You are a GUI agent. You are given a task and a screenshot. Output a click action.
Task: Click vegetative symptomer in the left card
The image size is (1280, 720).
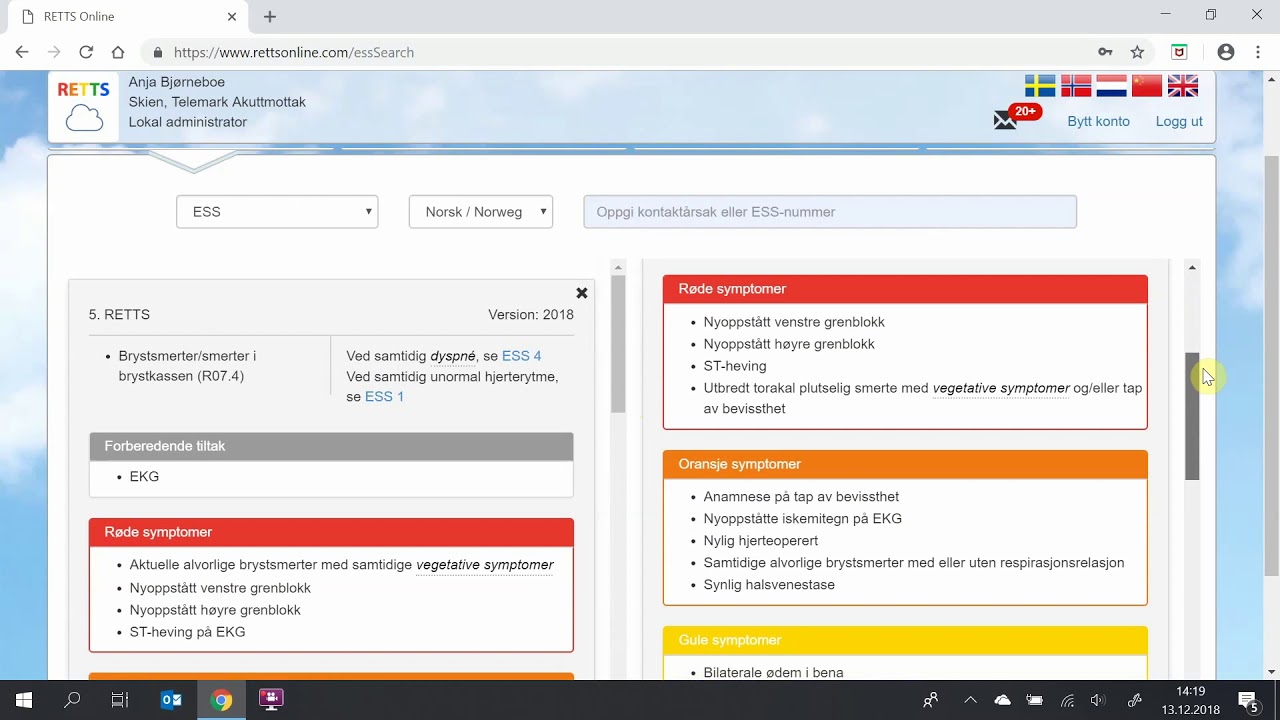point(485,565)
